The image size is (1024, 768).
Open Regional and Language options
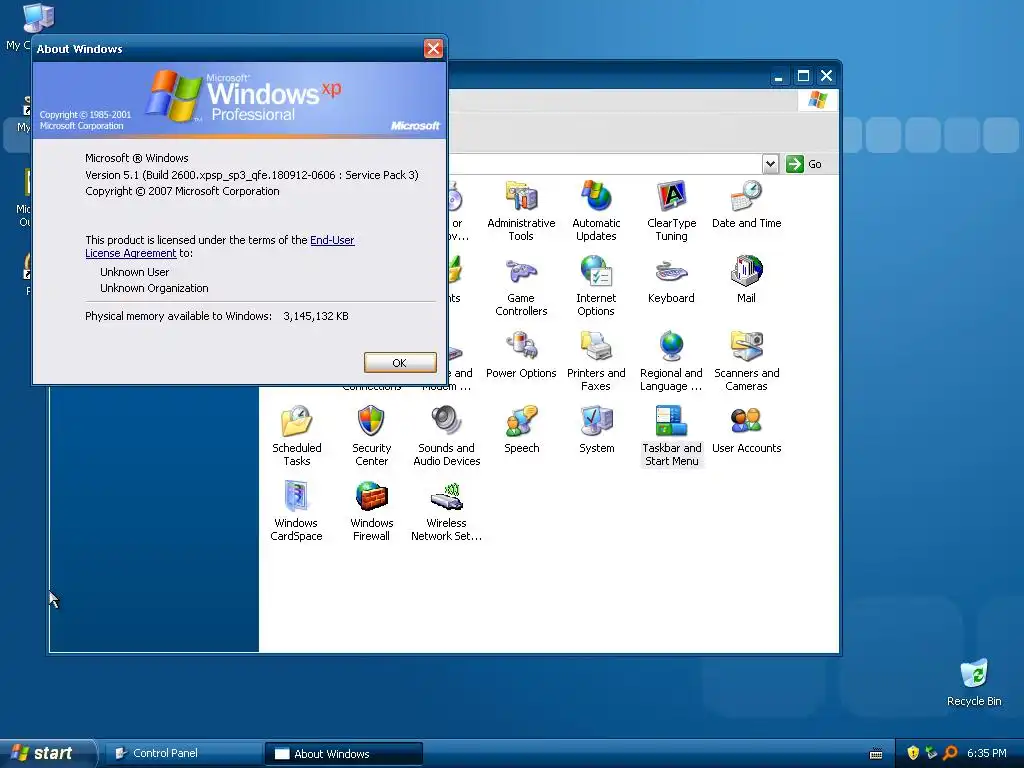[x=671, y=360]
